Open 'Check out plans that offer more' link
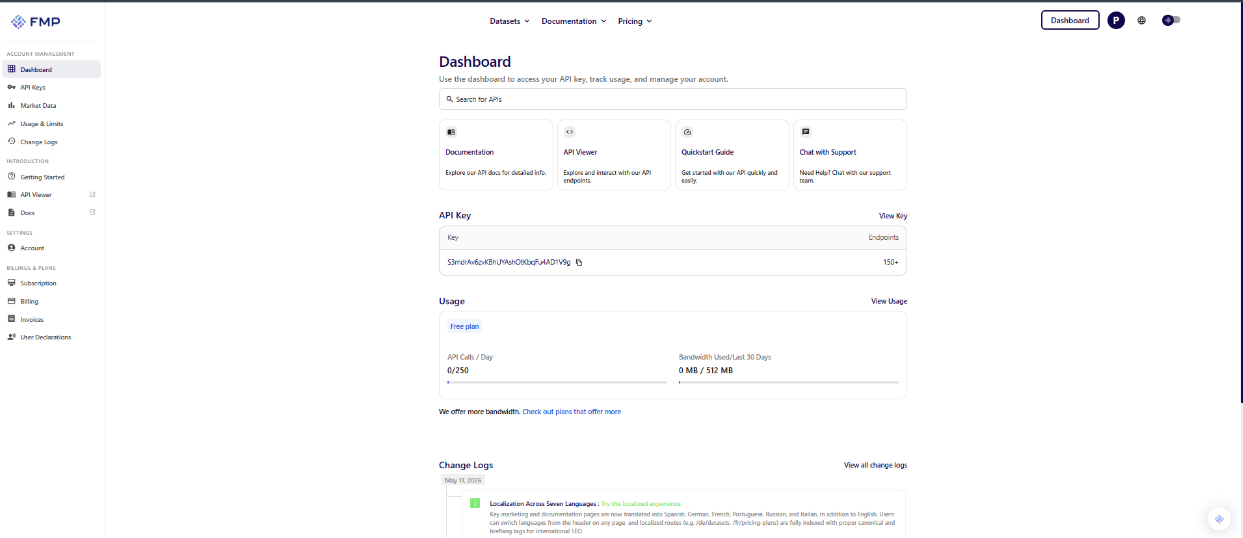The height and width of the screenshot is (538, 1243). click(571, 411)
